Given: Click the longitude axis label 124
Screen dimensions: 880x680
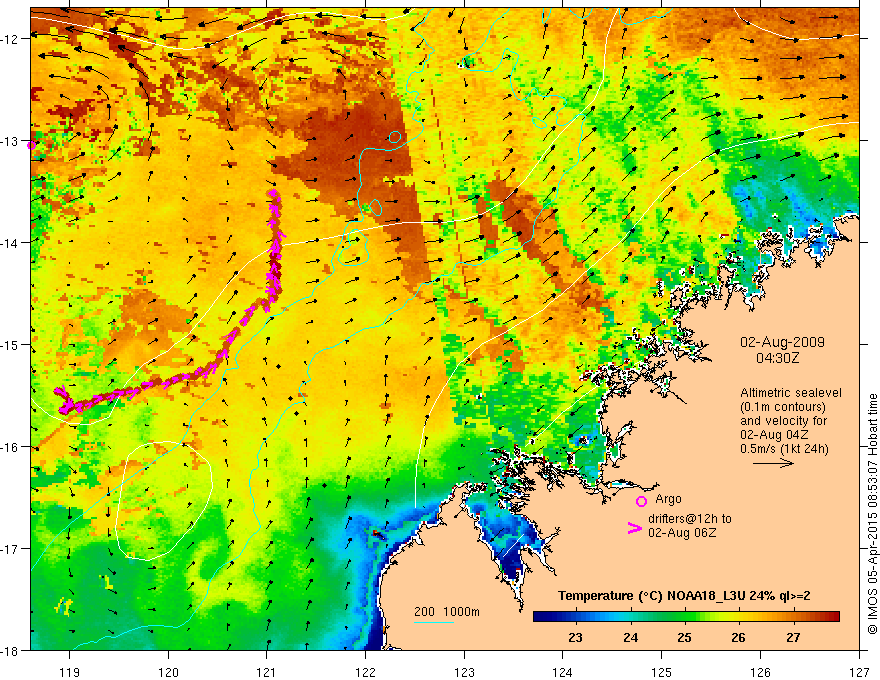Looking at the screenshot, I should click(x=563, y=672).
